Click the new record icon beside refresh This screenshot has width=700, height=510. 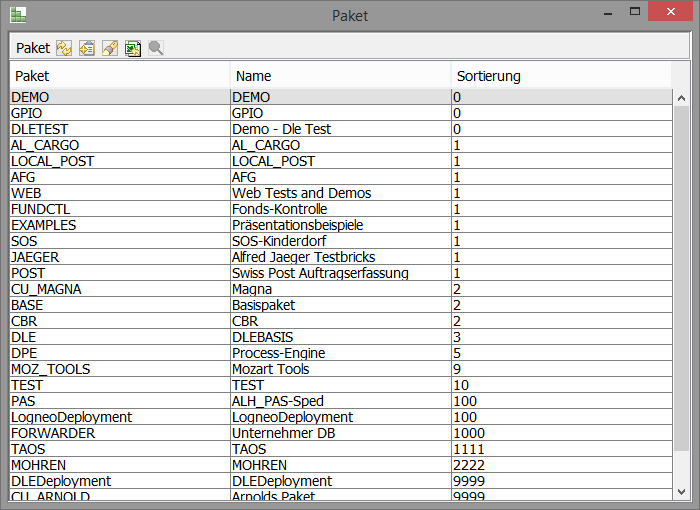click(87, 48)
